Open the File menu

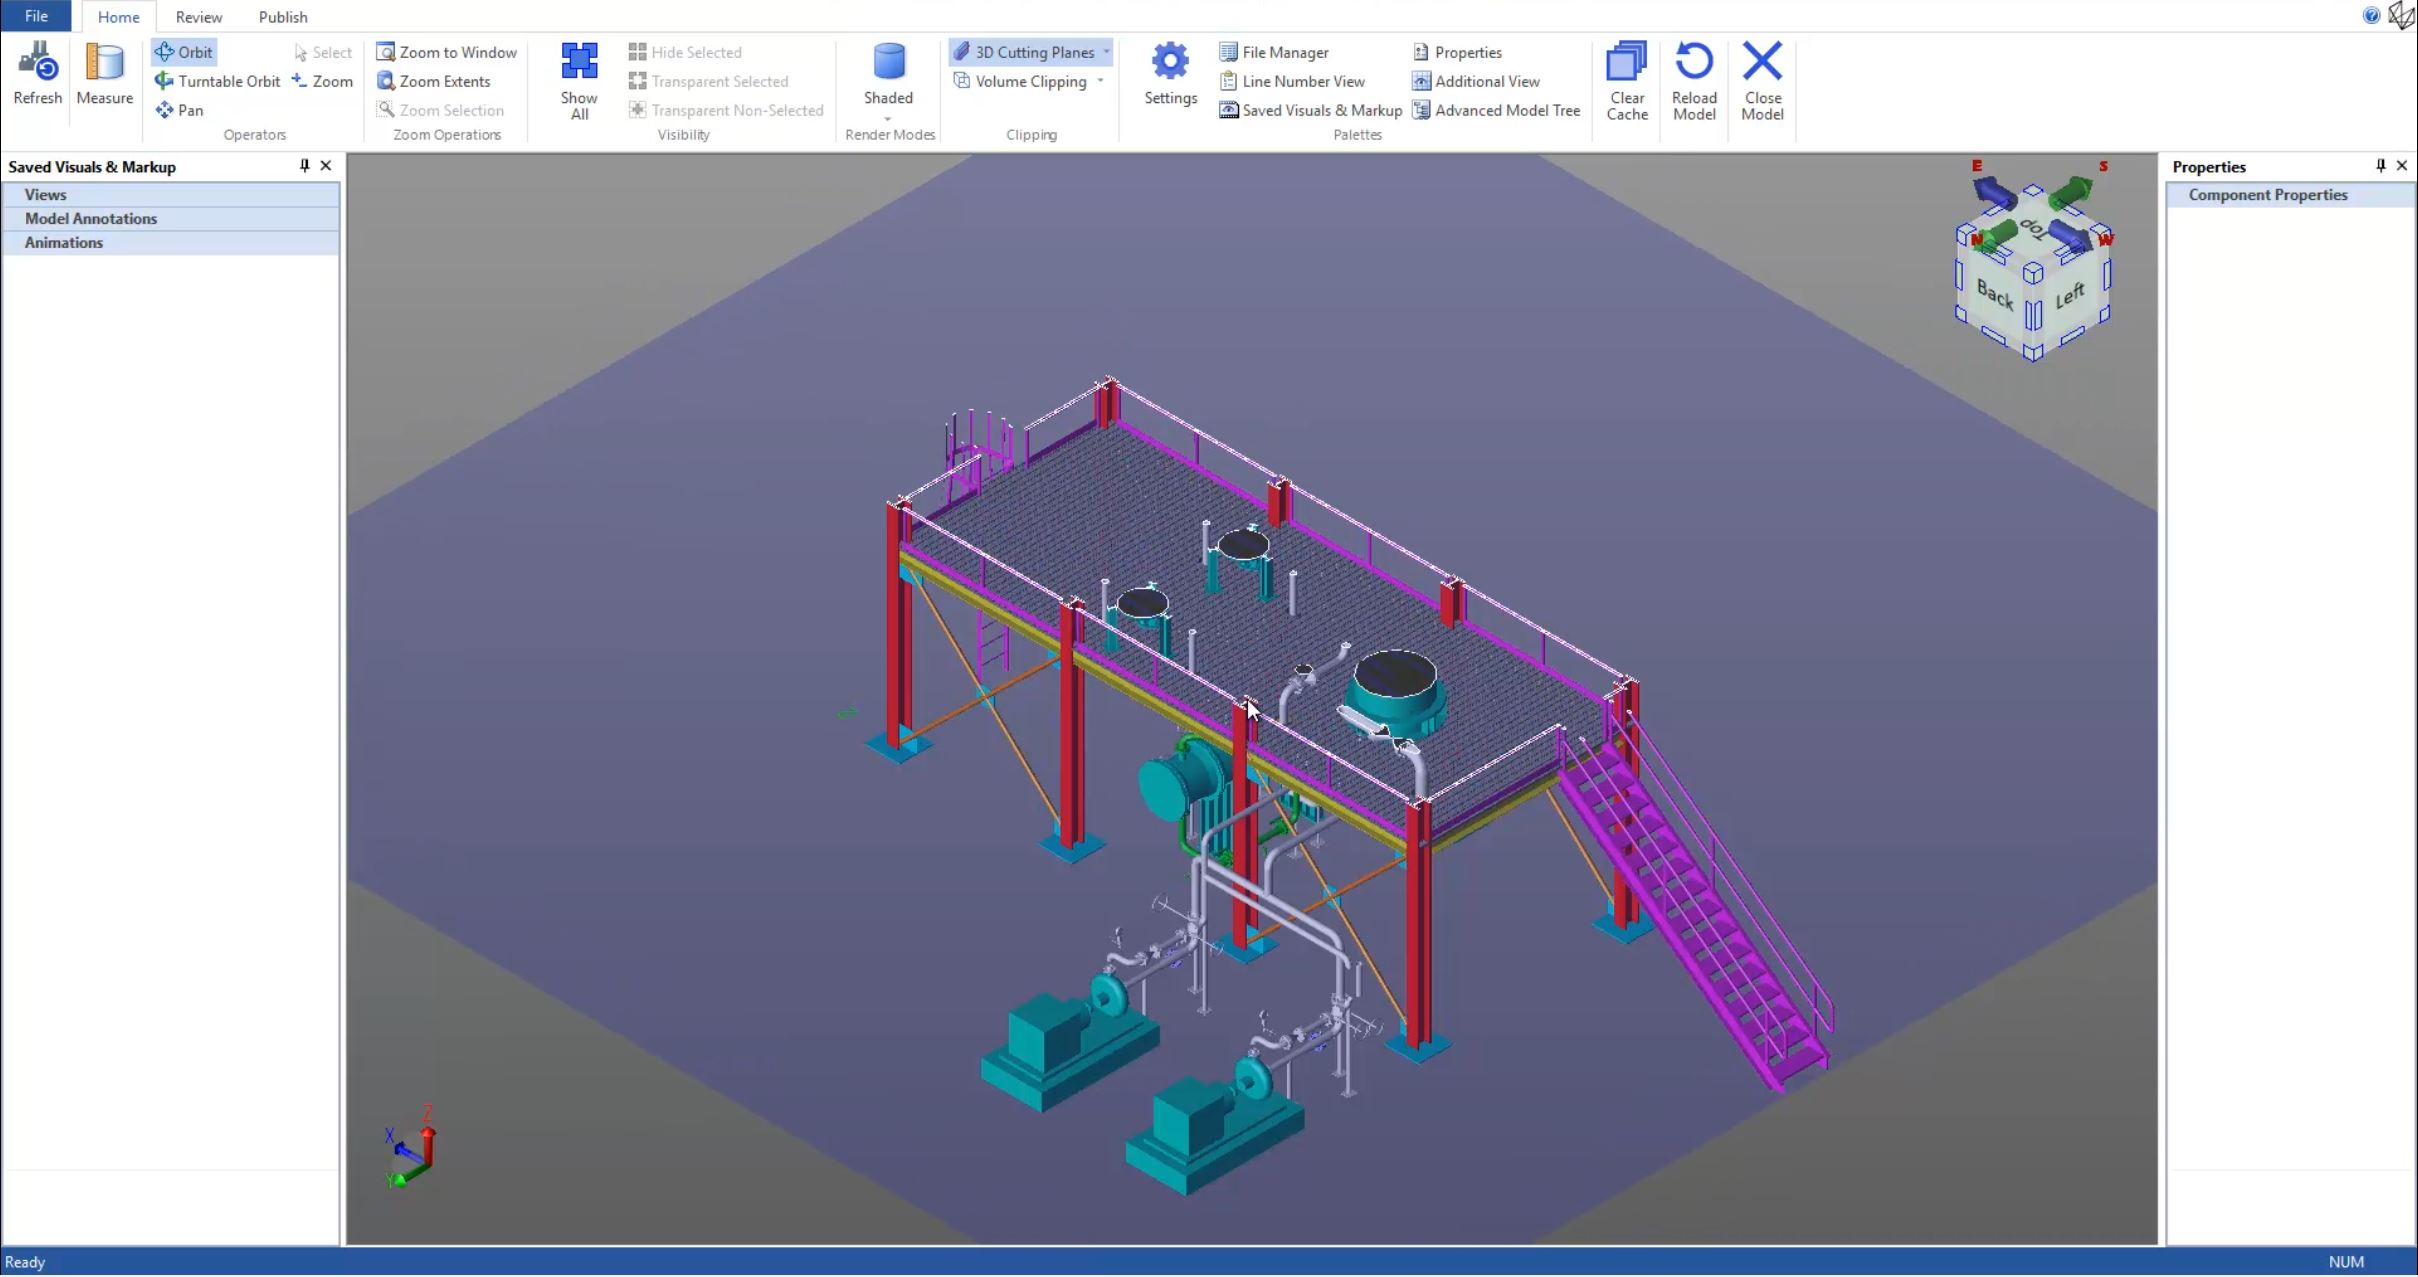[36, 16]
